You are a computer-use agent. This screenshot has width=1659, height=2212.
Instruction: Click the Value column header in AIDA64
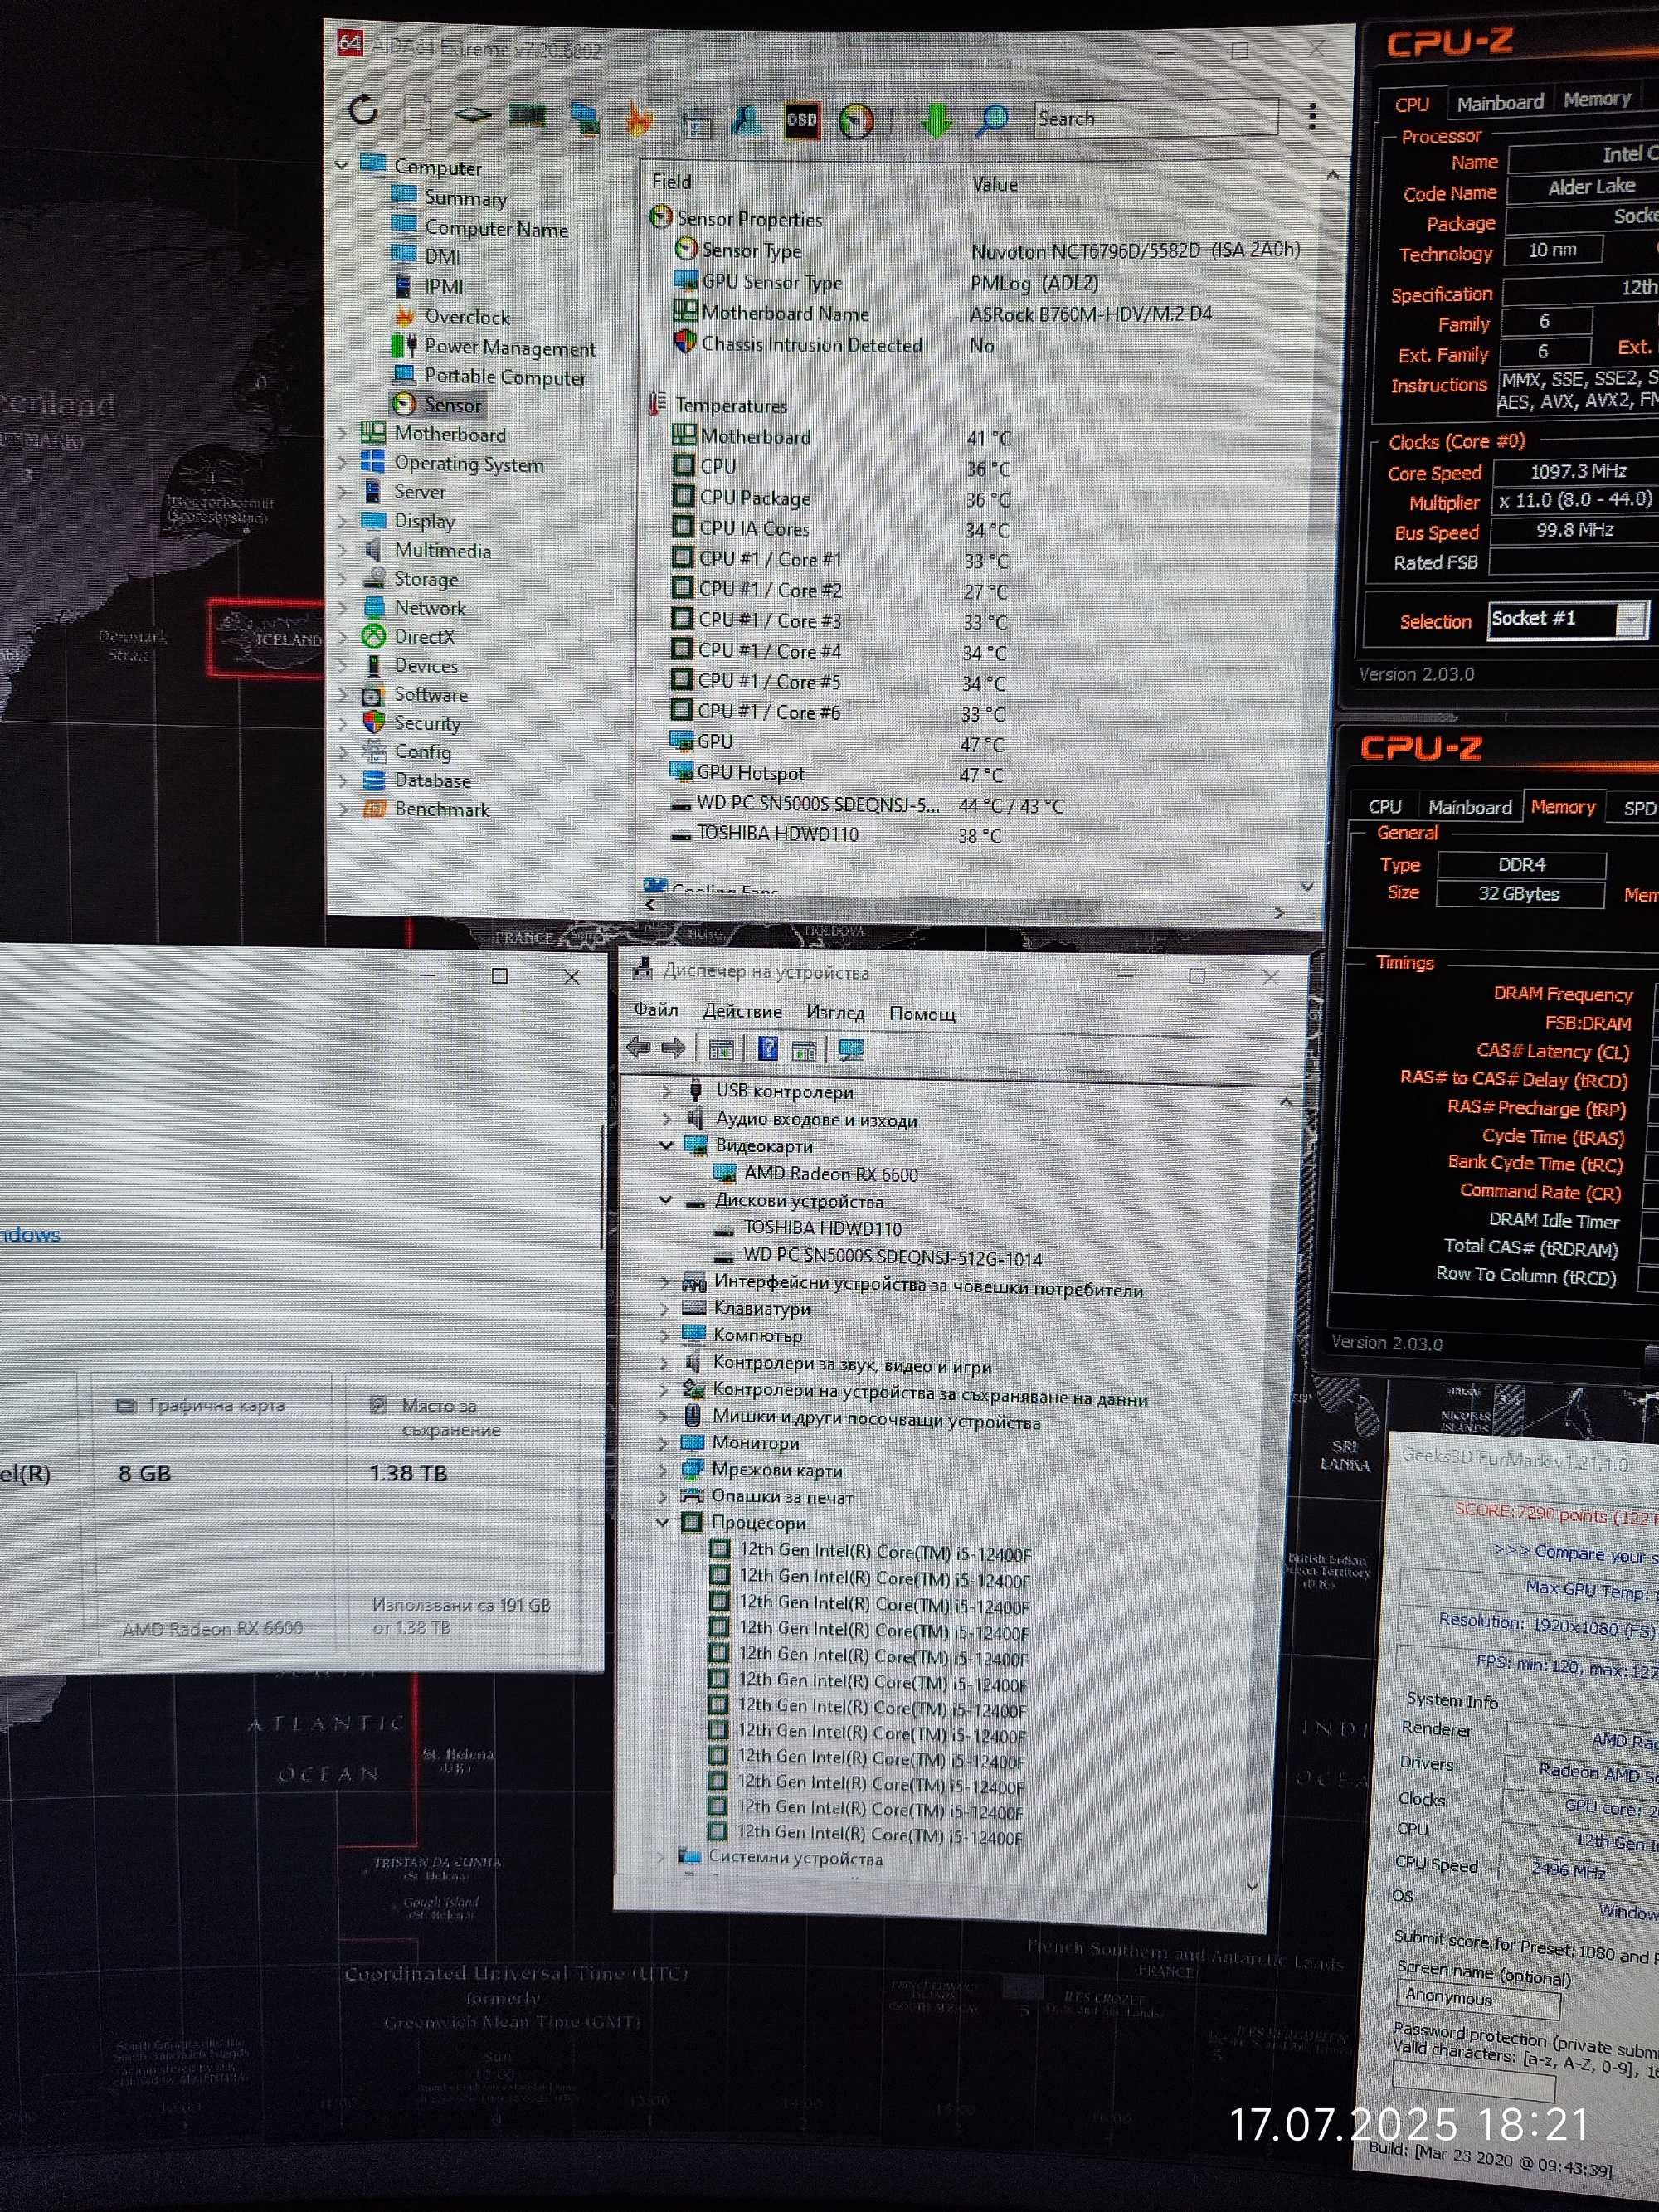point(994,184)
